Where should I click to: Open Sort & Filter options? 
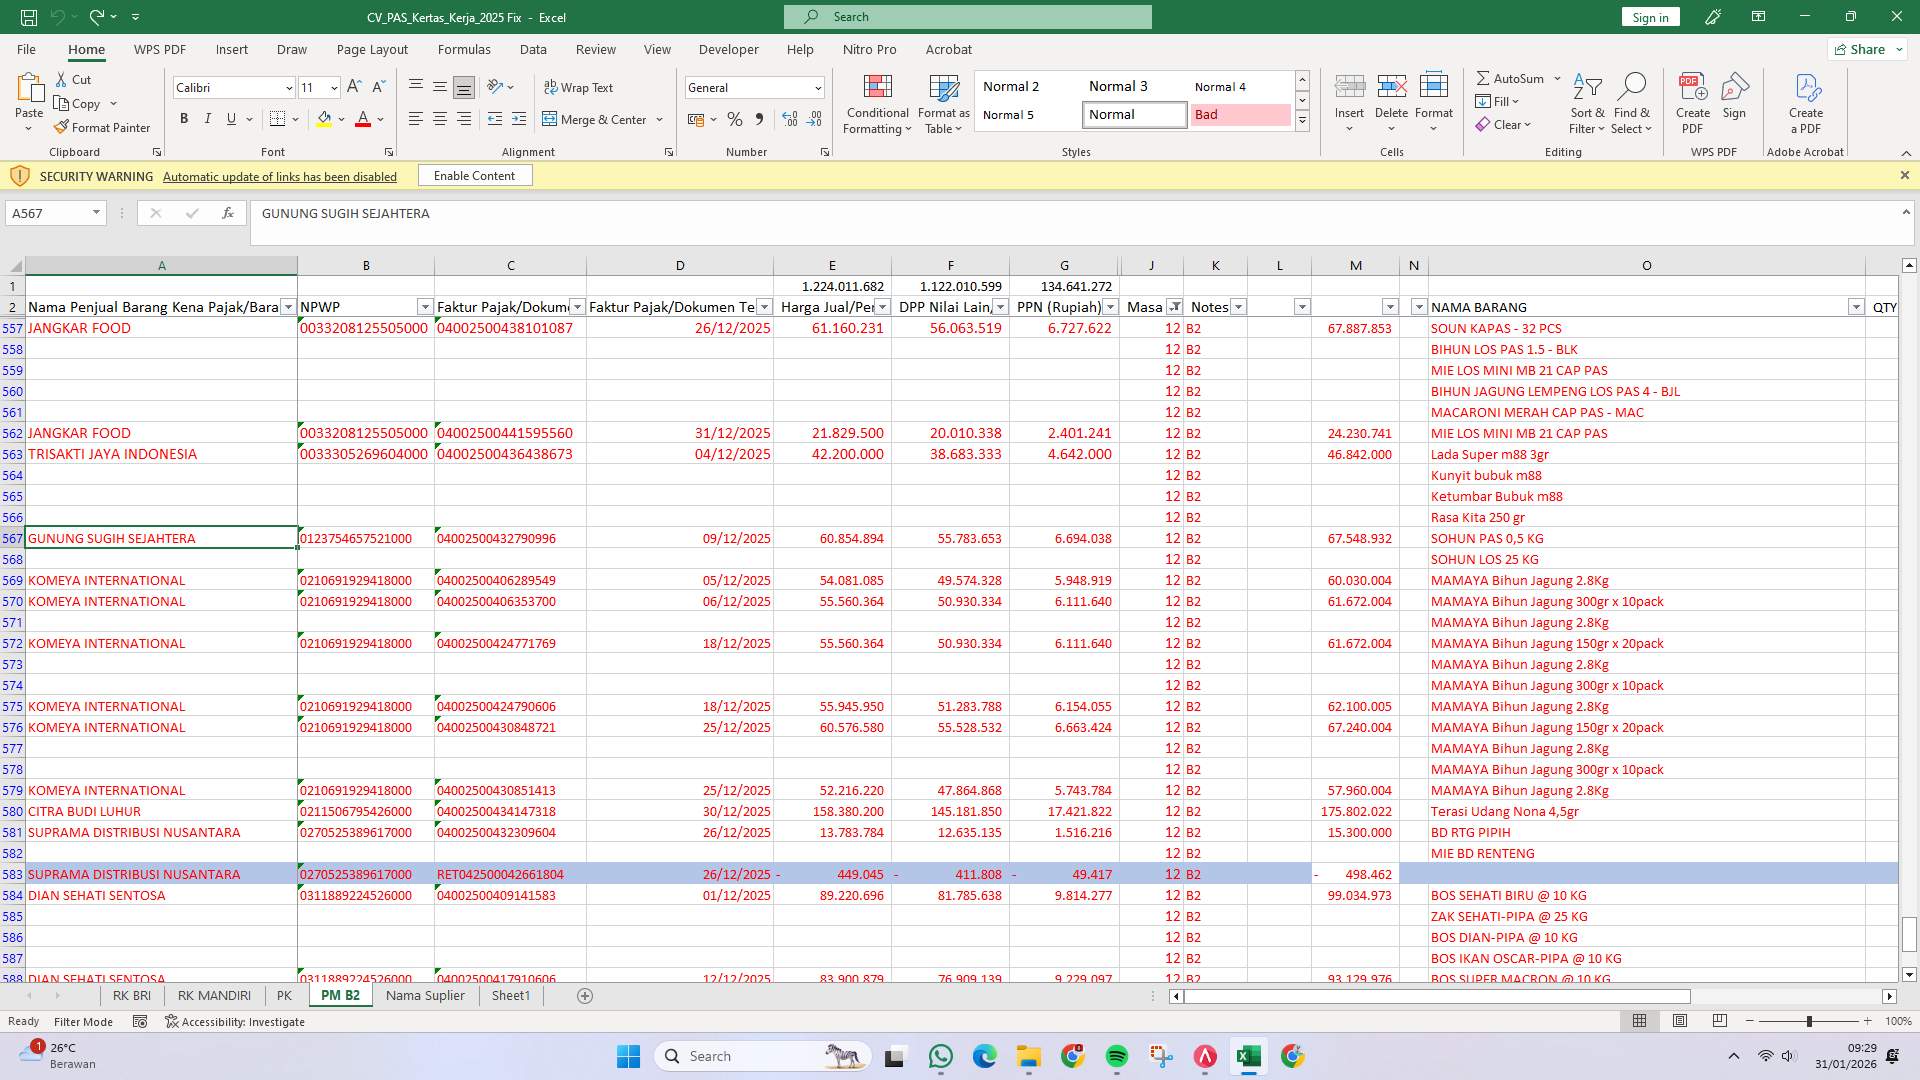click(1588, 103)
